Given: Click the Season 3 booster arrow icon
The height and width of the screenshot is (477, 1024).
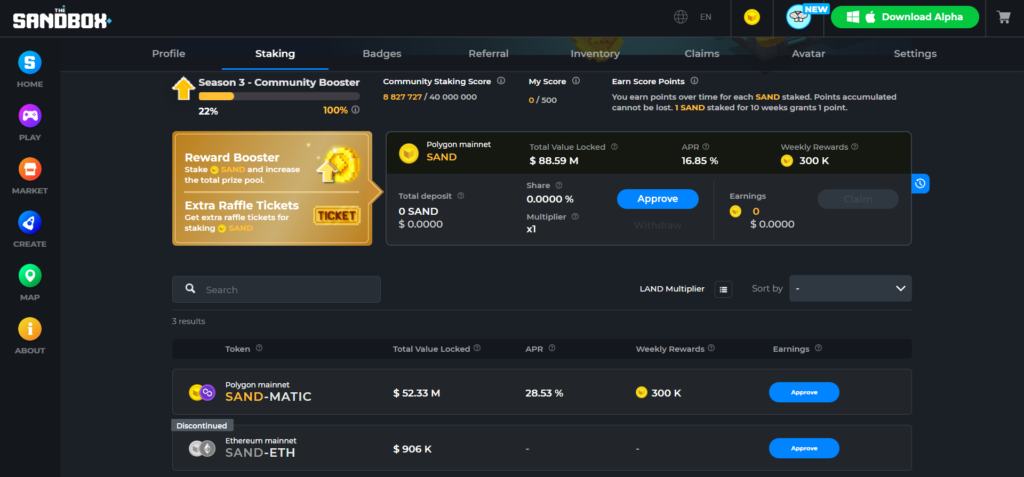Looking at the screenshot, I should (x=184, y=88).
